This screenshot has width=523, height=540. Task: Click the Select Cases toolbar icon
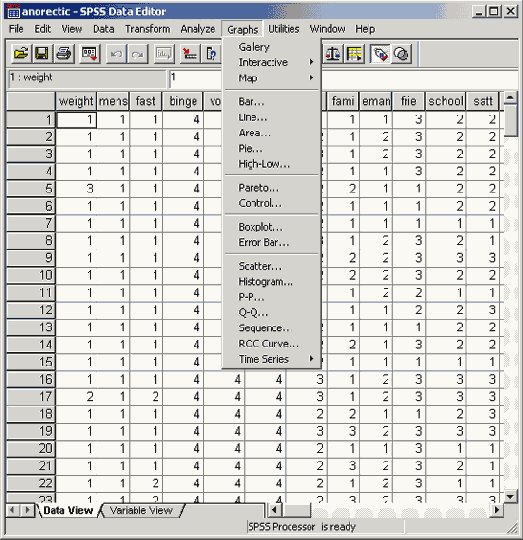pyautogui.click(x=354, y=54)
